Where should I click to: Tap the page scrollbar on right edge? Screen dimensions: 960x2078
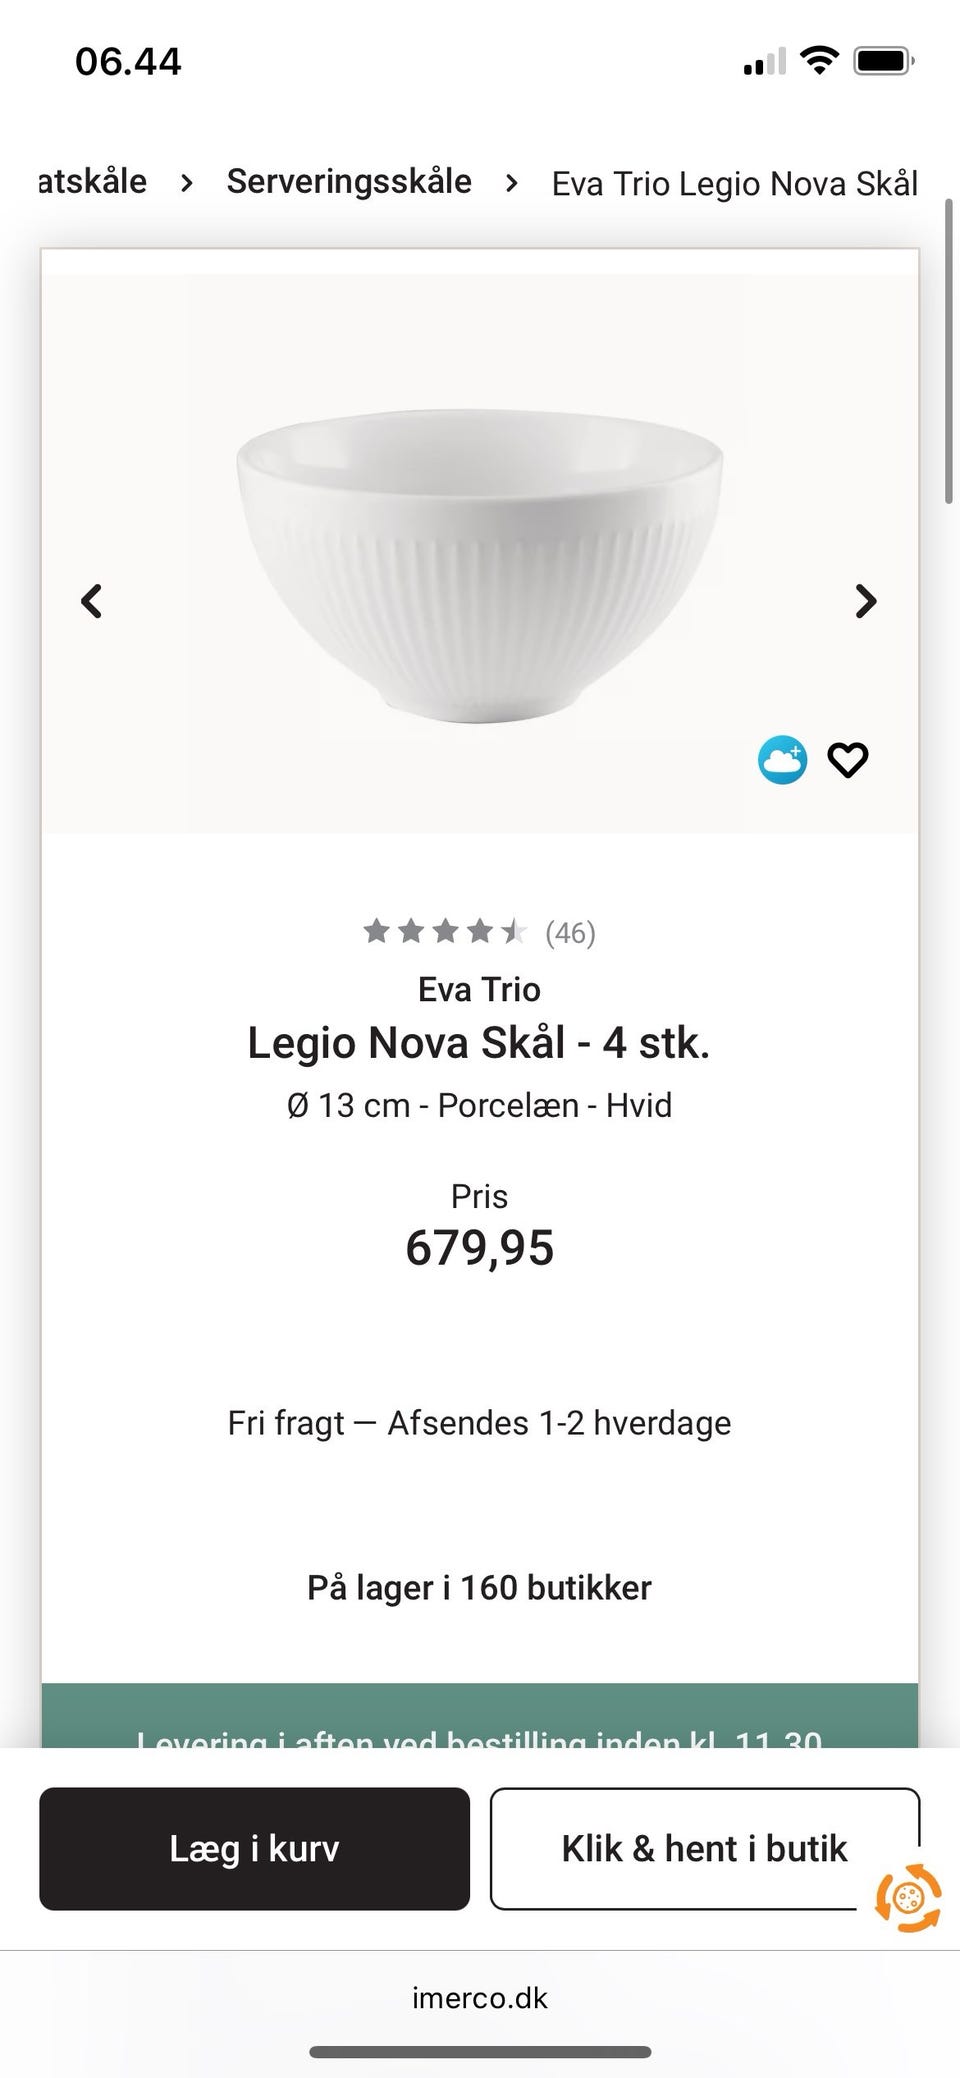(x=949, y=350)
